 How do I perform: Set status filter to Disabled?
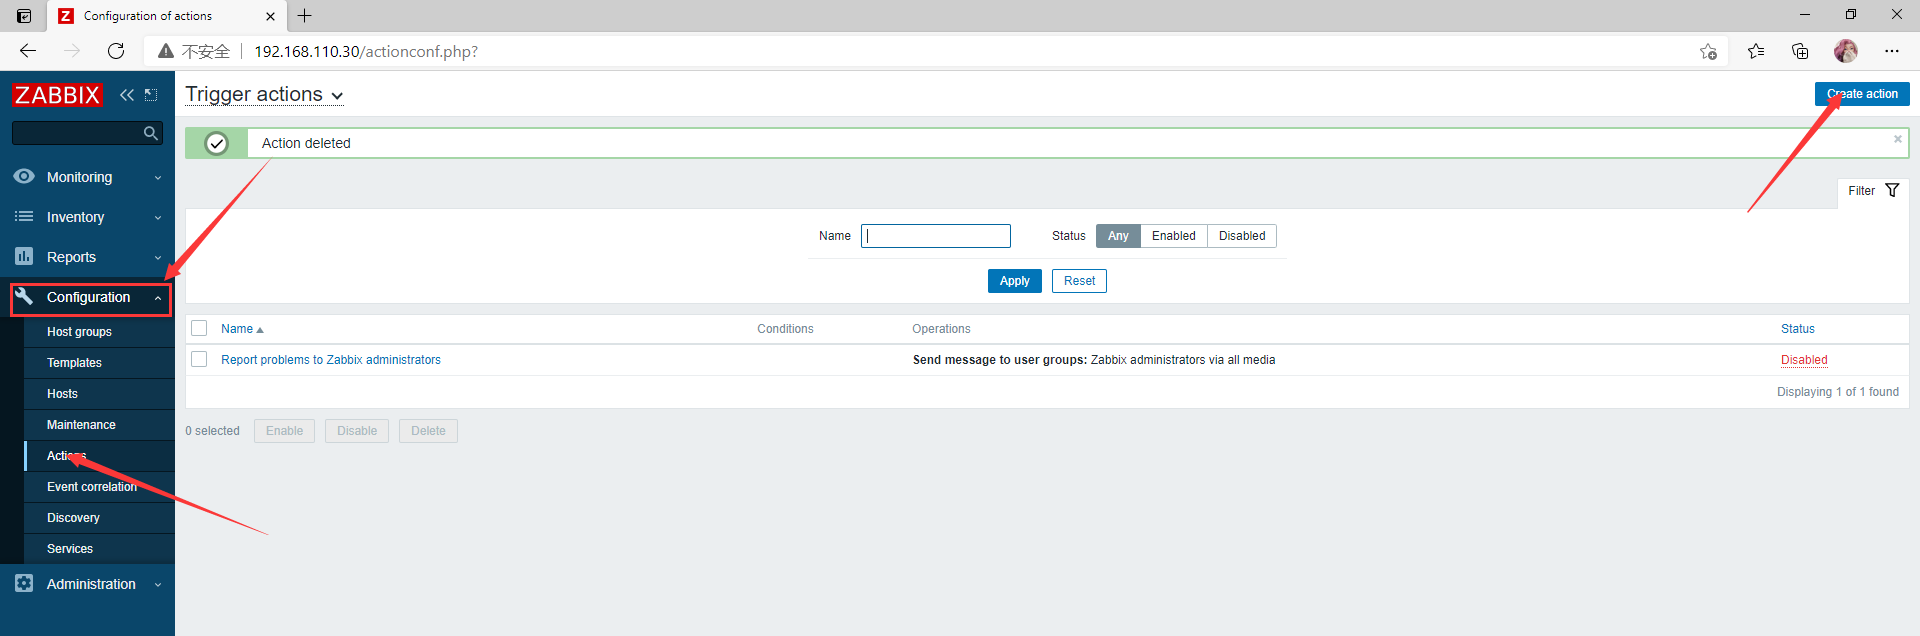[1242, 236]
